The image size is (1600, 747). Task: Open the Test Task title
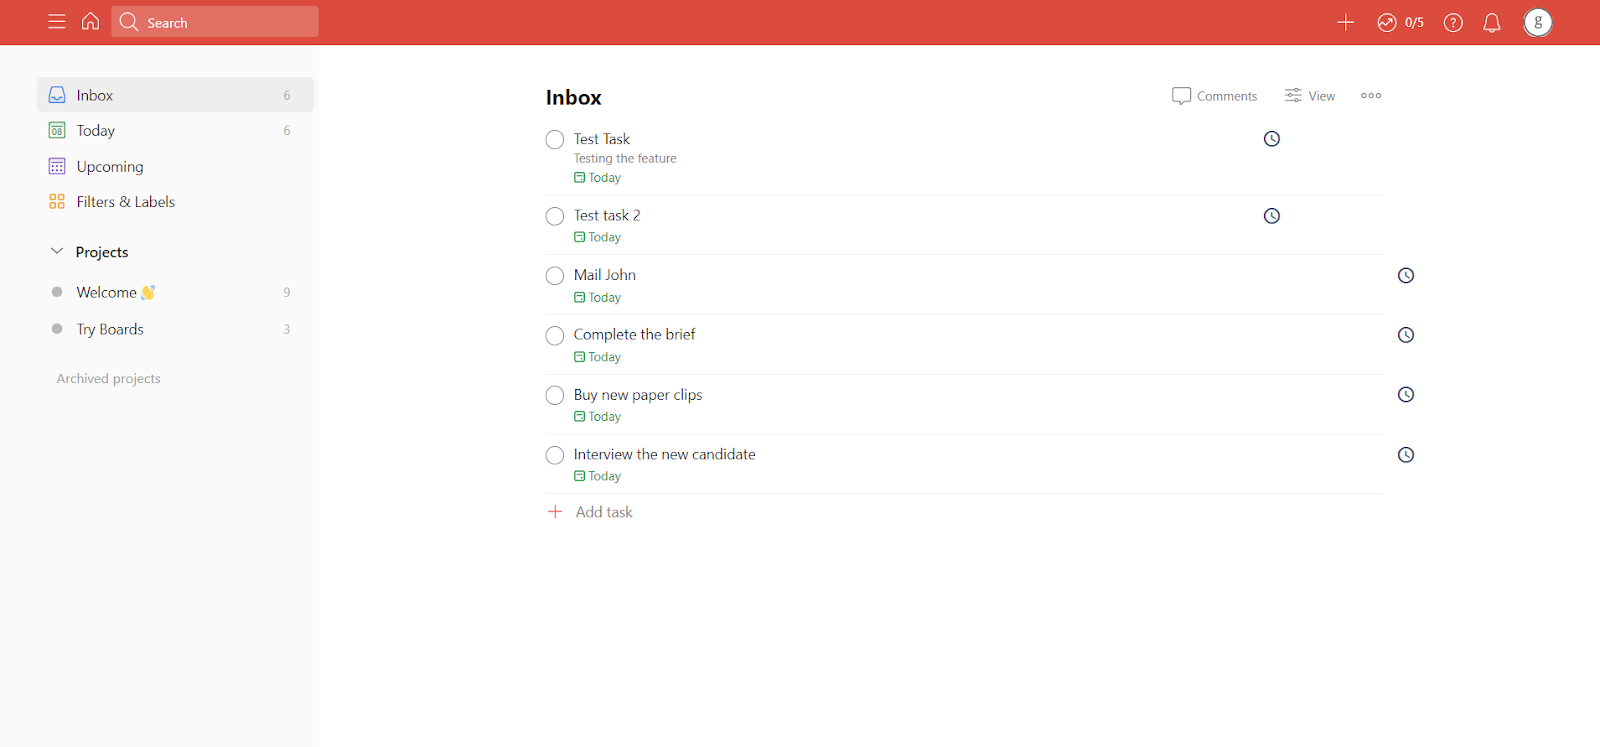pyautogui.click(x=602, y=139)
